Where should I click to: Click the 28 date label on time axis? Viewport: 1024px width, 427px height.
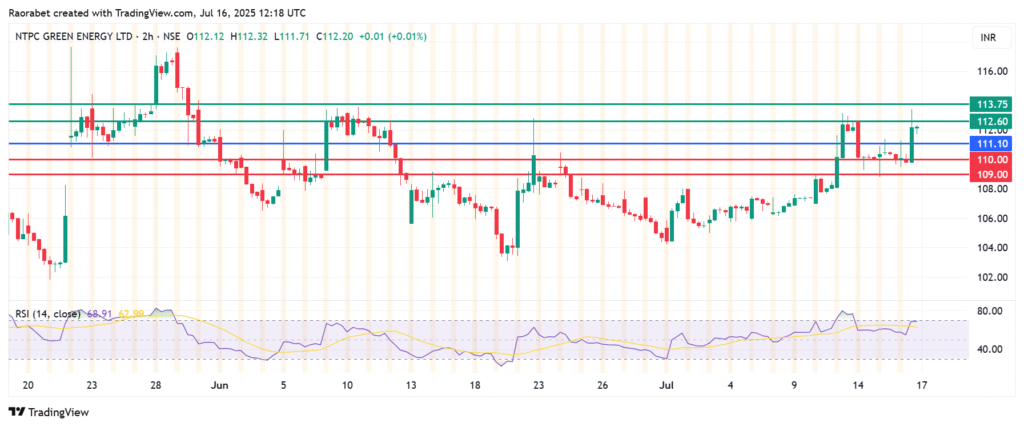click(x=155, y=385)
